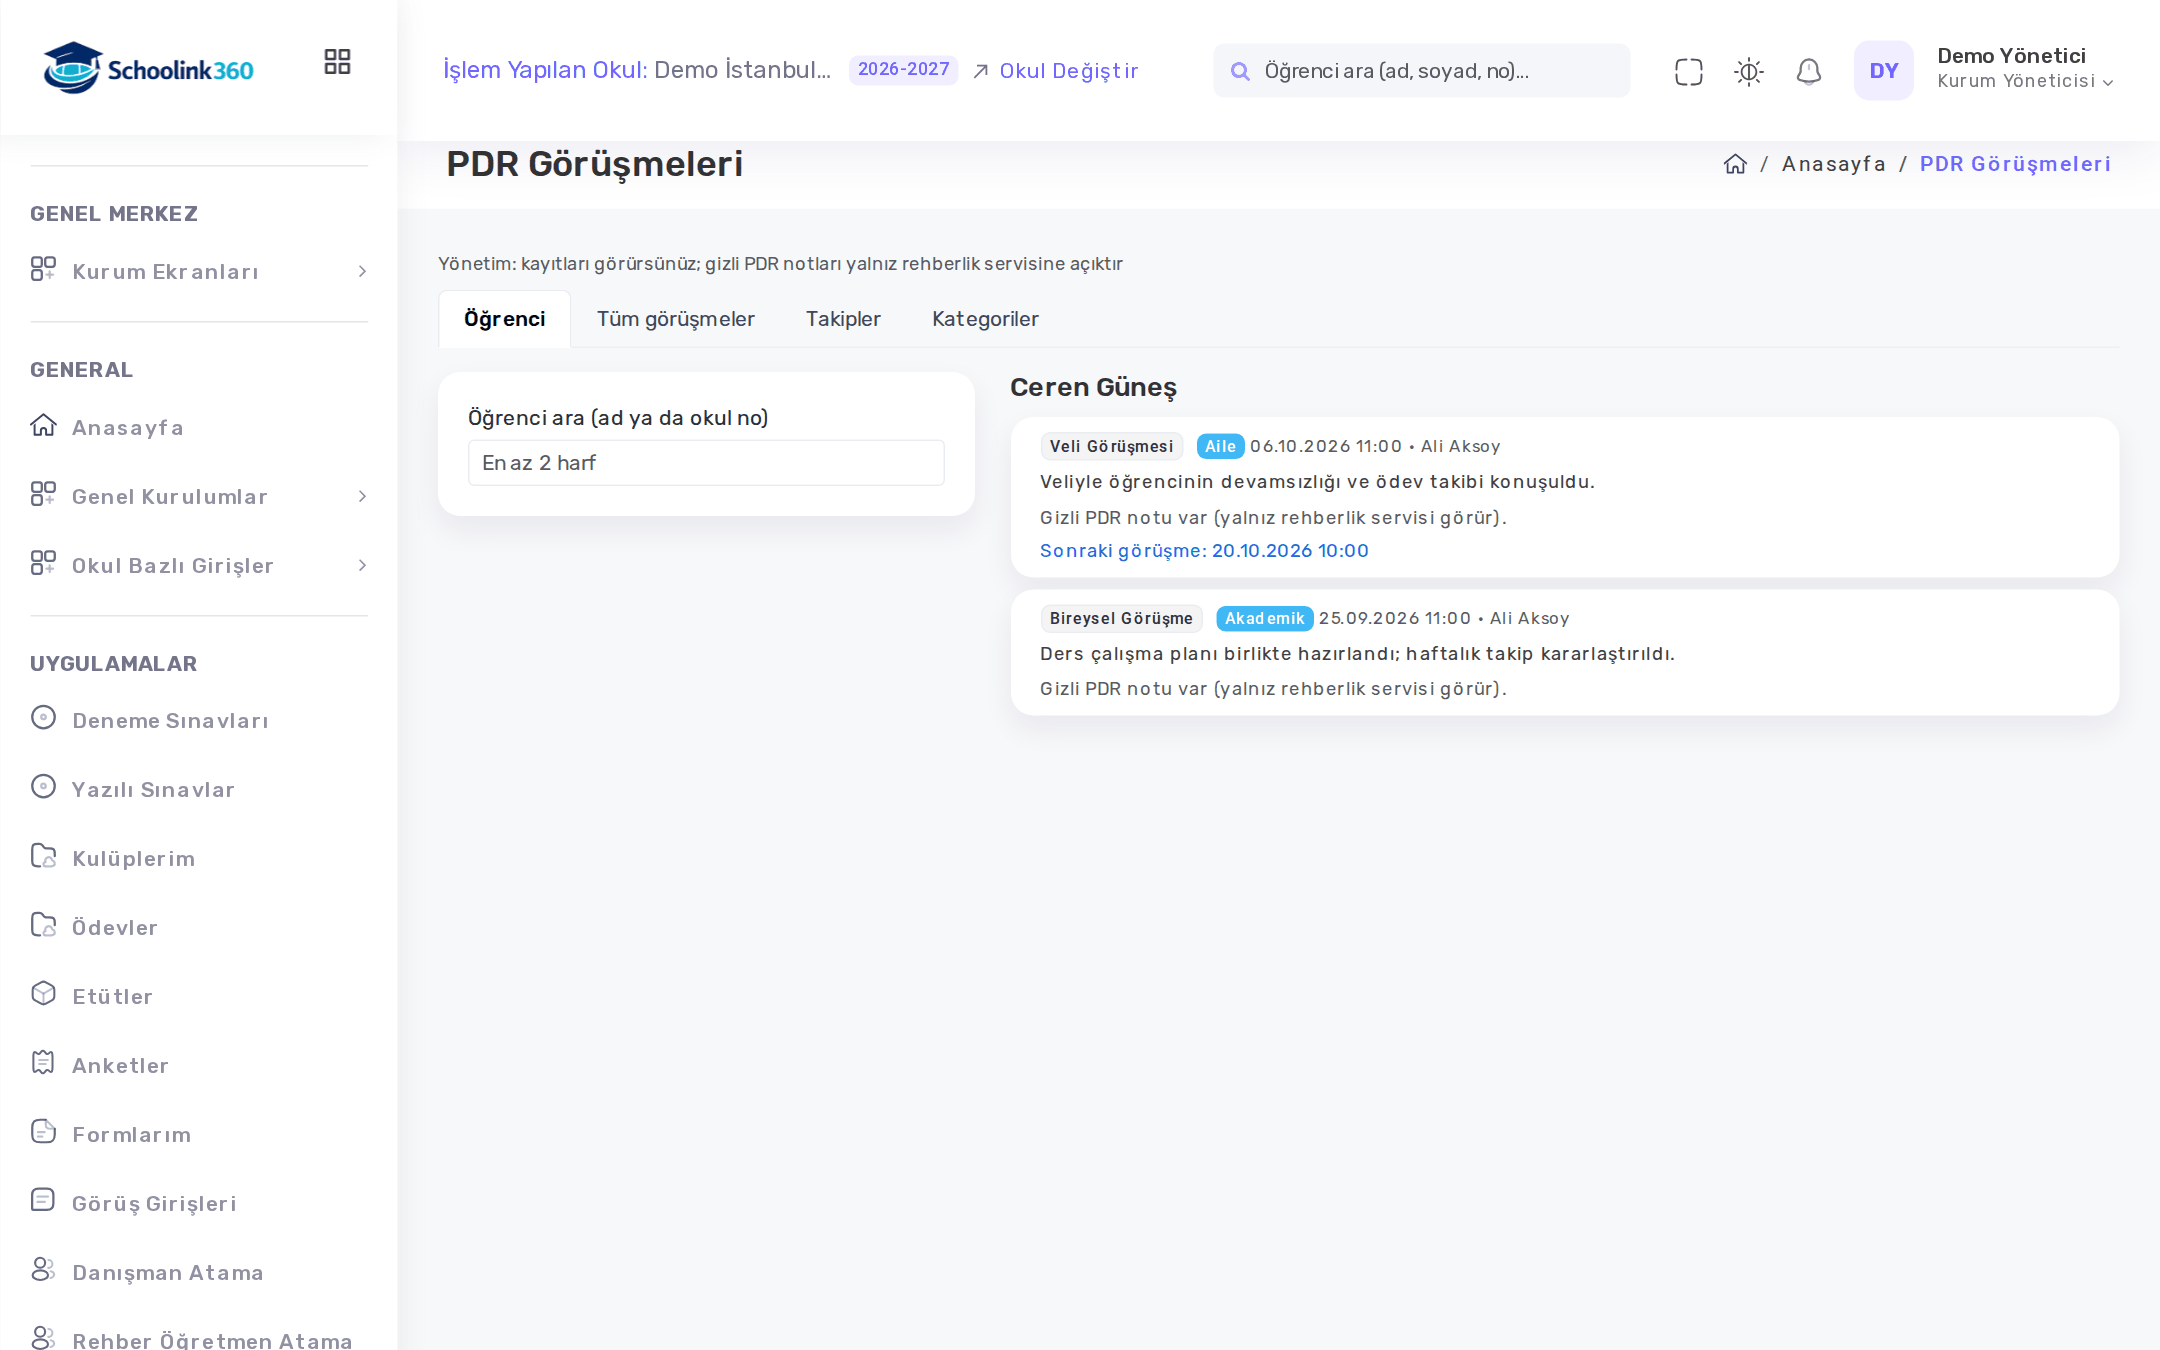Click Kulüplerim folder icon
This screenshot has width=2160, height=1350.
click(x=43, y=855)
